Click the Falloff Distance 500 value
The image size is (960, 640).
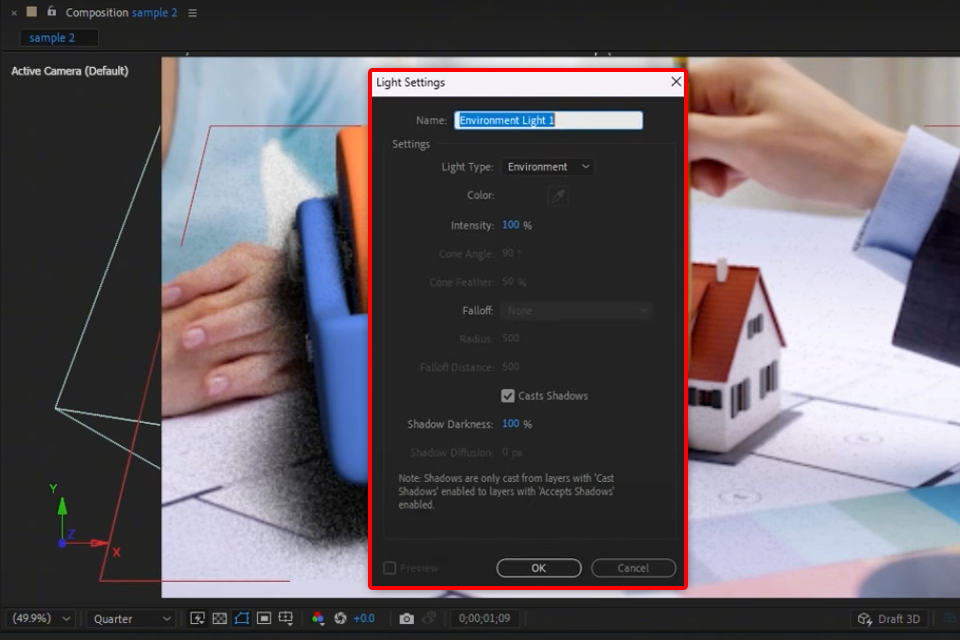coord(511,366)
